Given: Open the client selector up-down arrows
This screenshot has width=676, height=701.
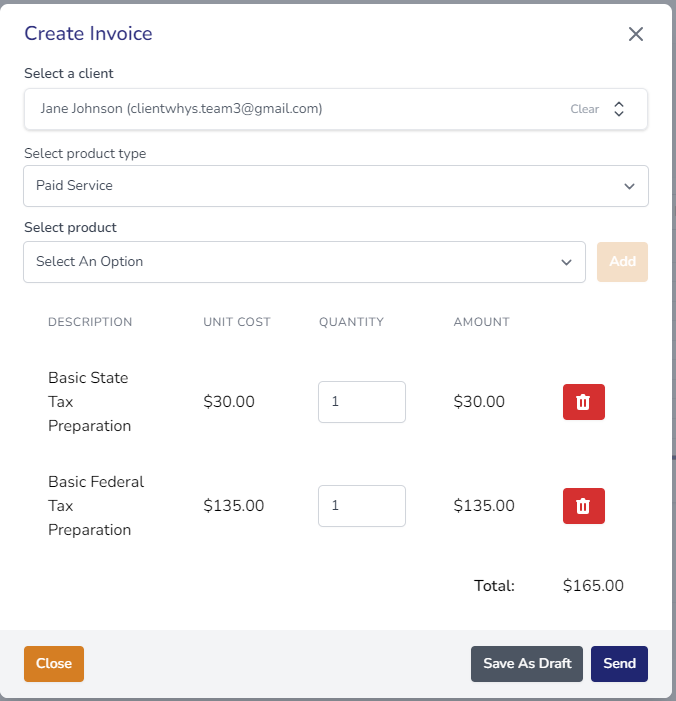Looking at the screenshot, I should coord(619,109).
